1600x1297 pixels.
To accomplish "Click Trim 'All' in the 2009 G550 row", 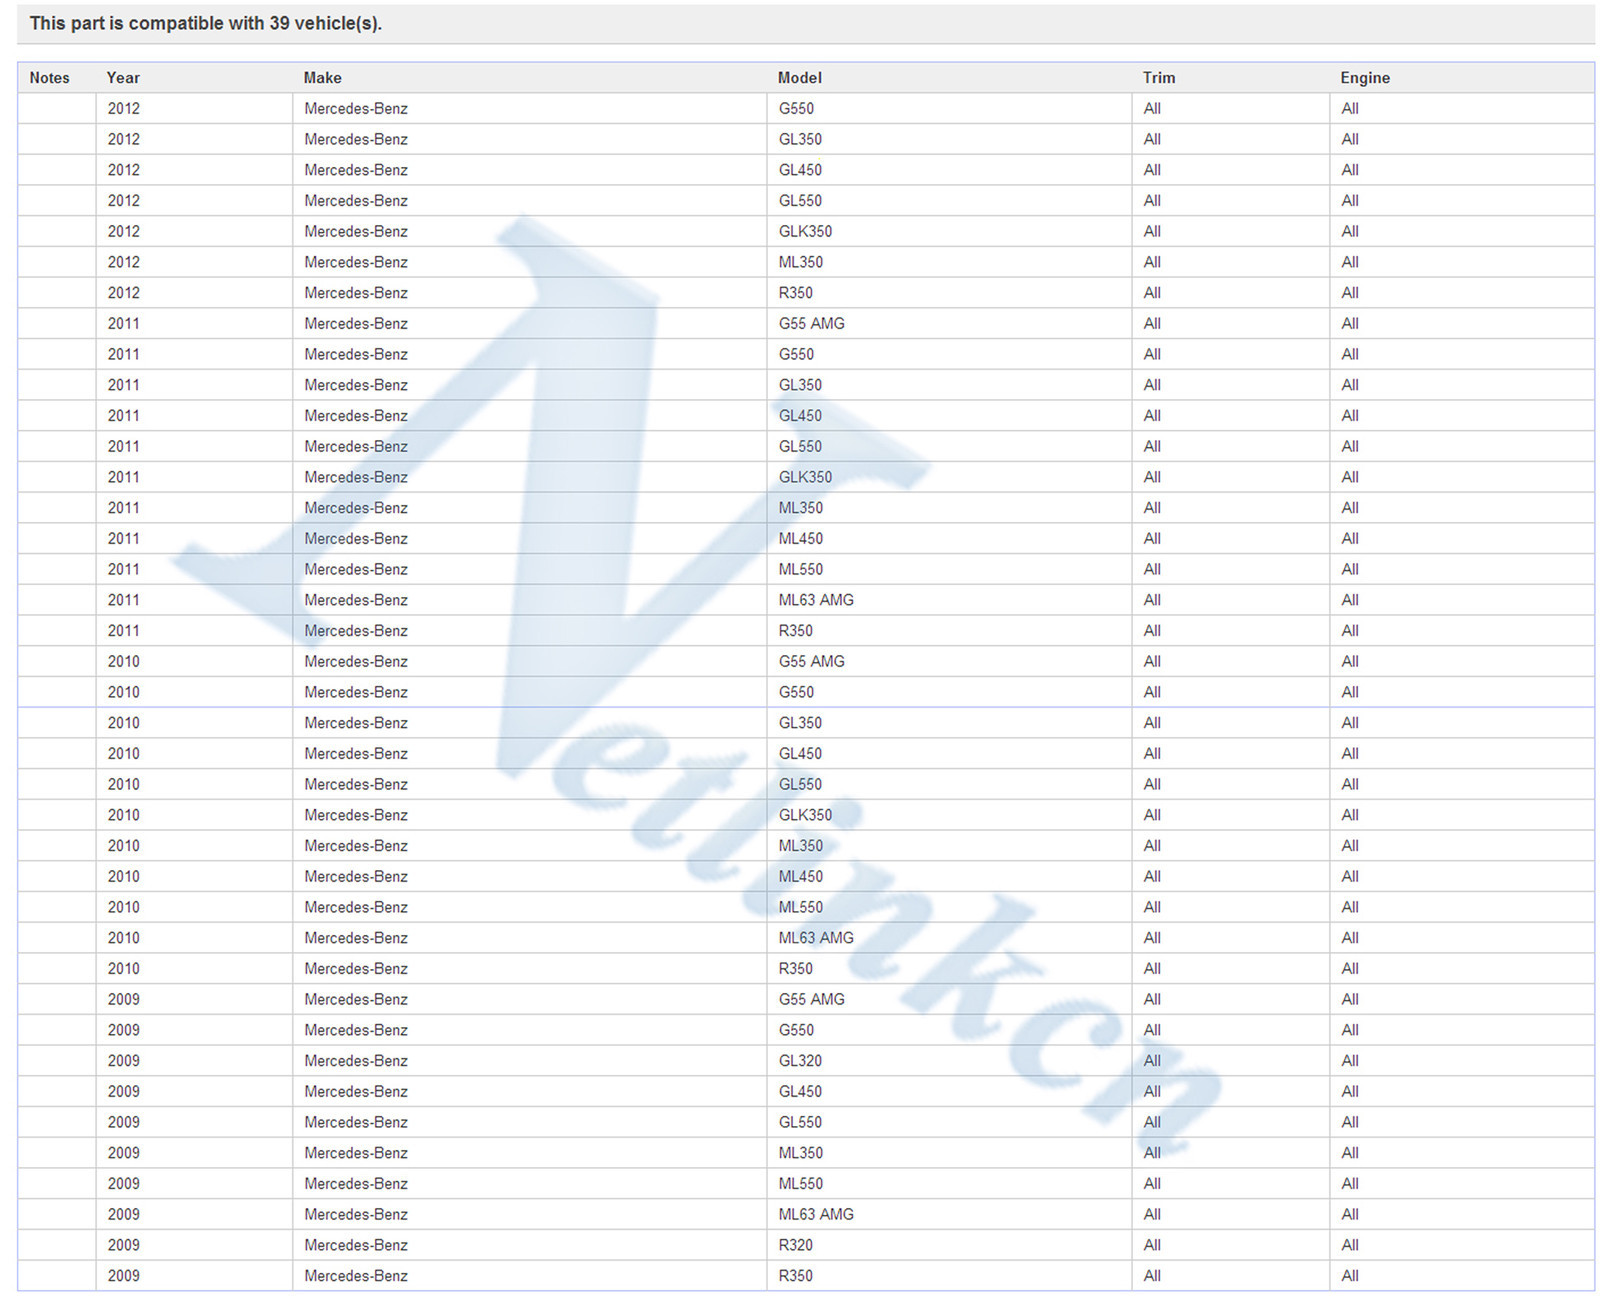I will pos(1152,1030).
